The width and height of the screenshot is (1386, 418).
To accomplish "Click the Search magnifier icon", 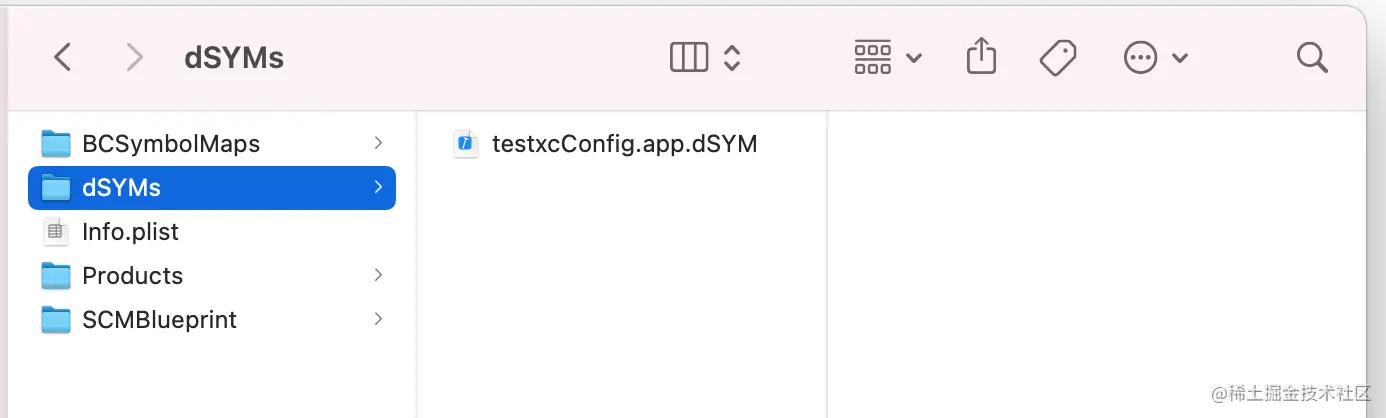I will 1312,58.
